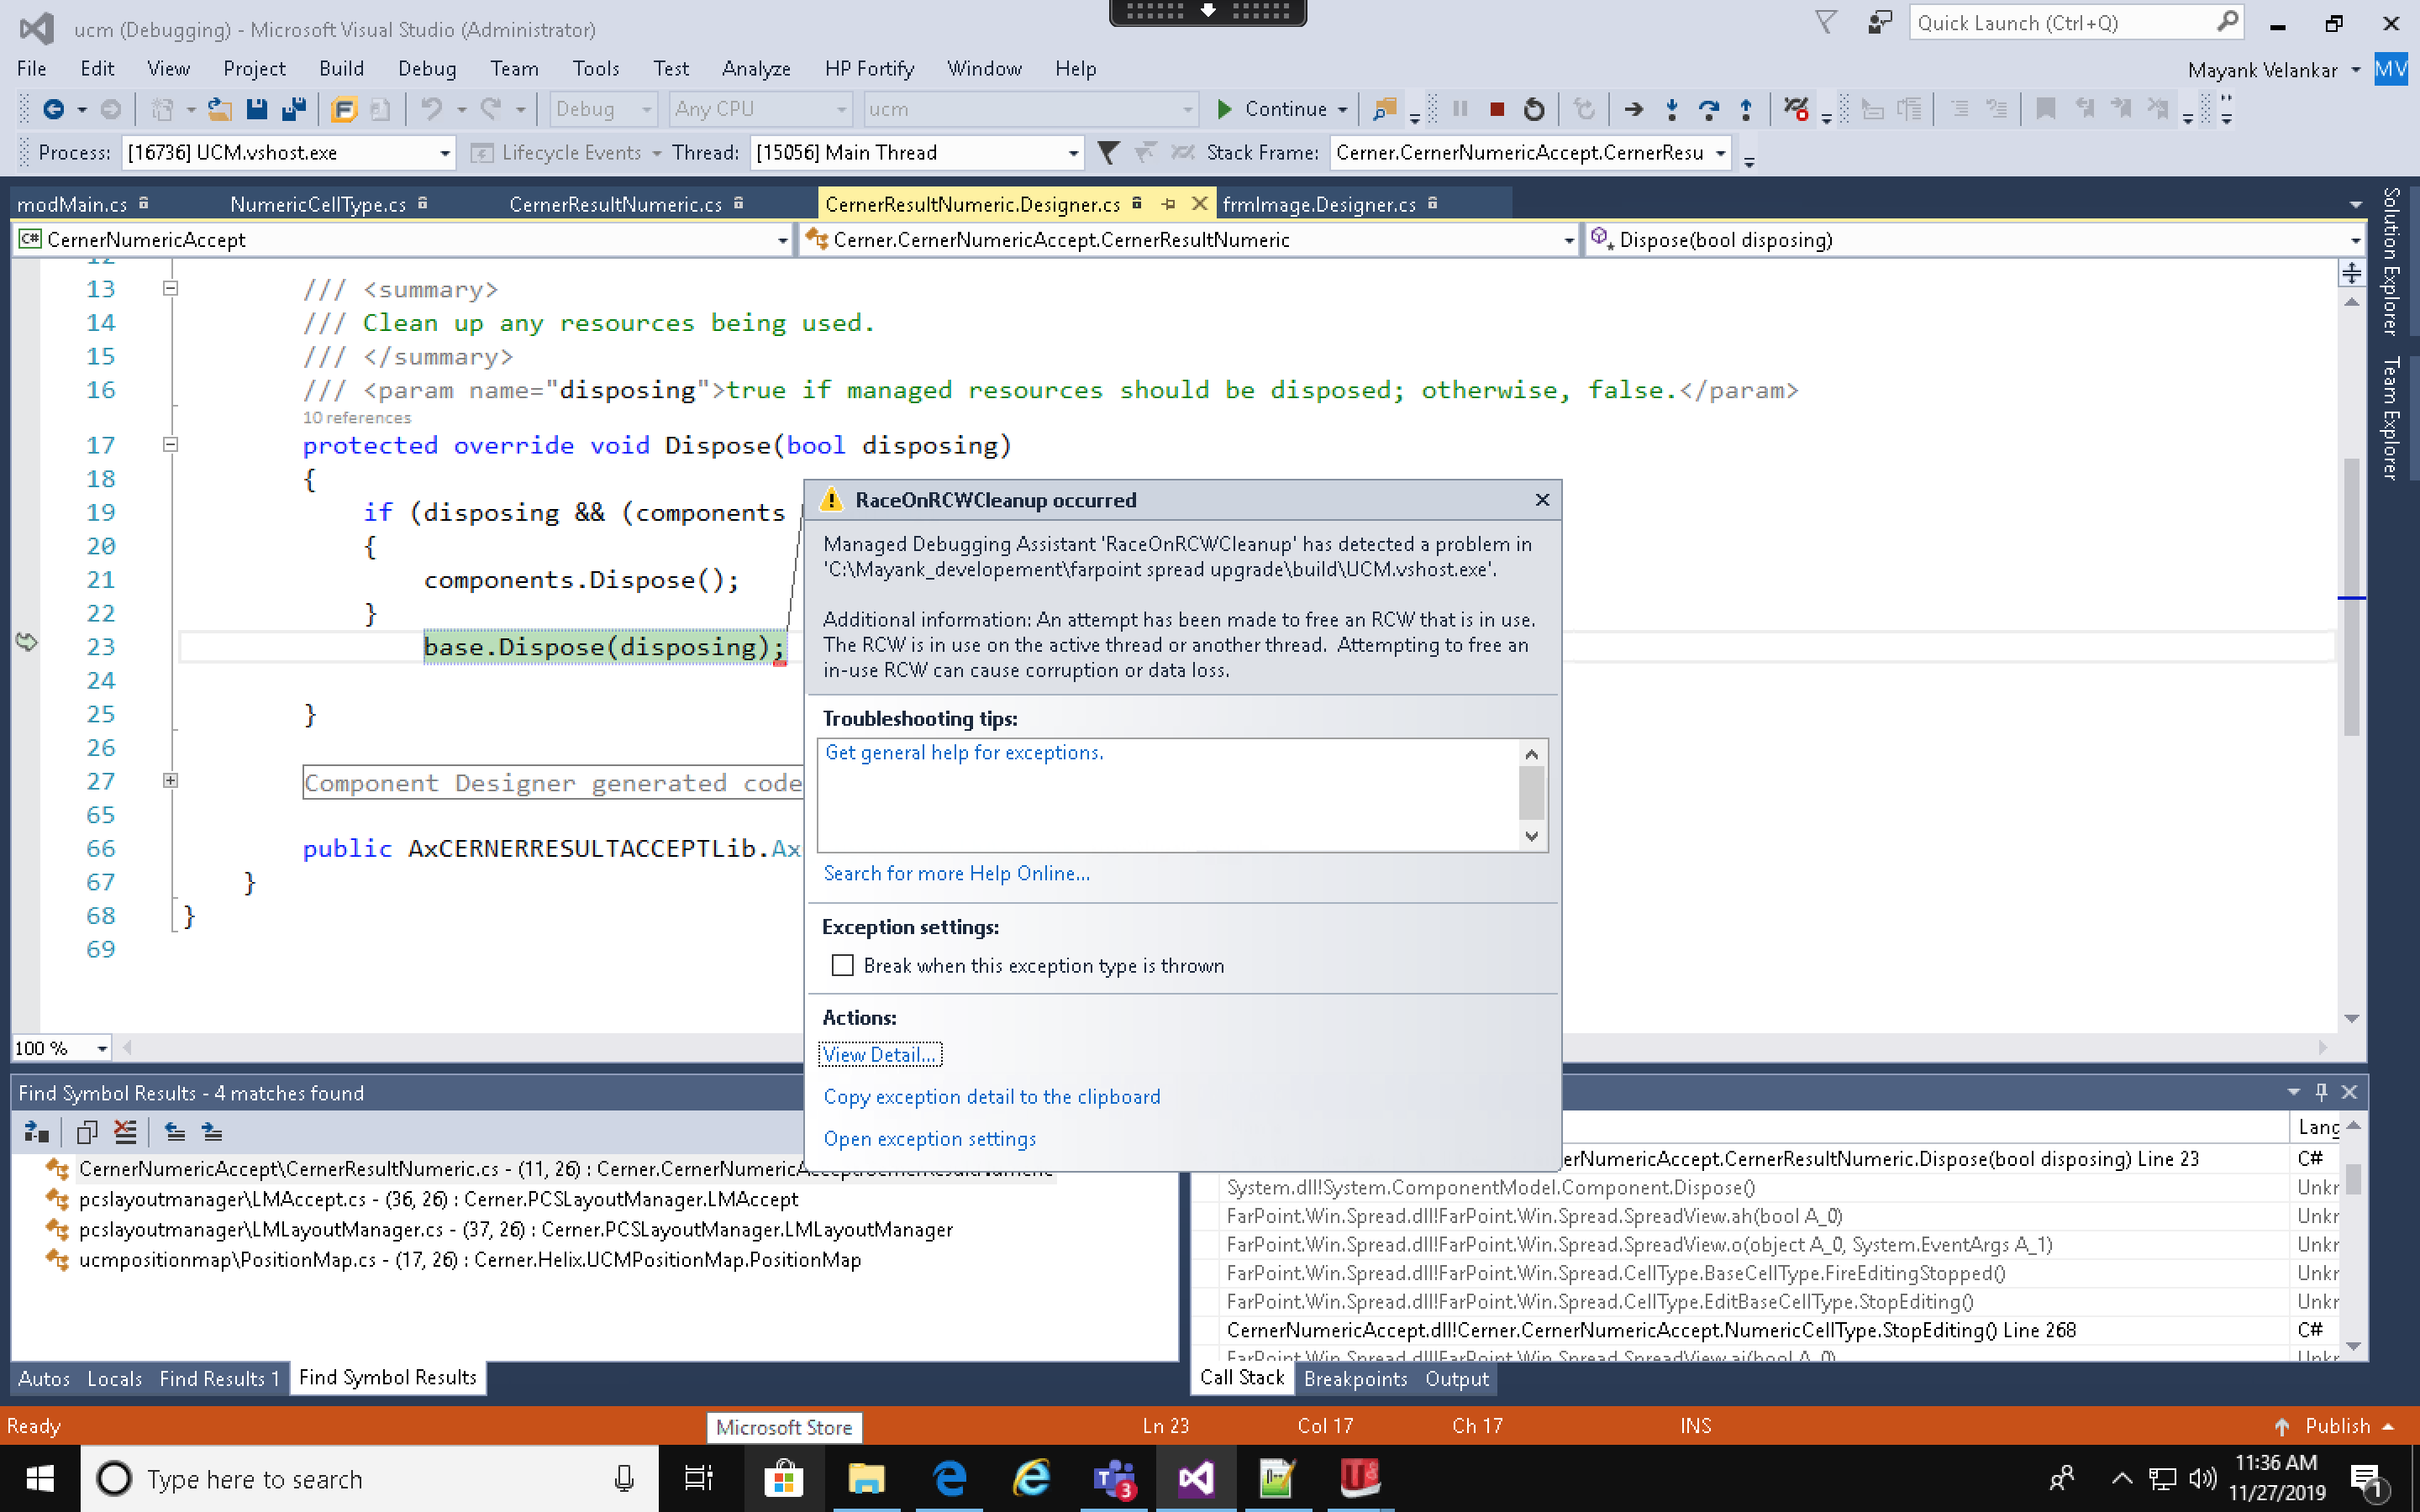Switch to the Output tab
The height and width of the screenshot is (1512, 2420).
point(1457,1379)
